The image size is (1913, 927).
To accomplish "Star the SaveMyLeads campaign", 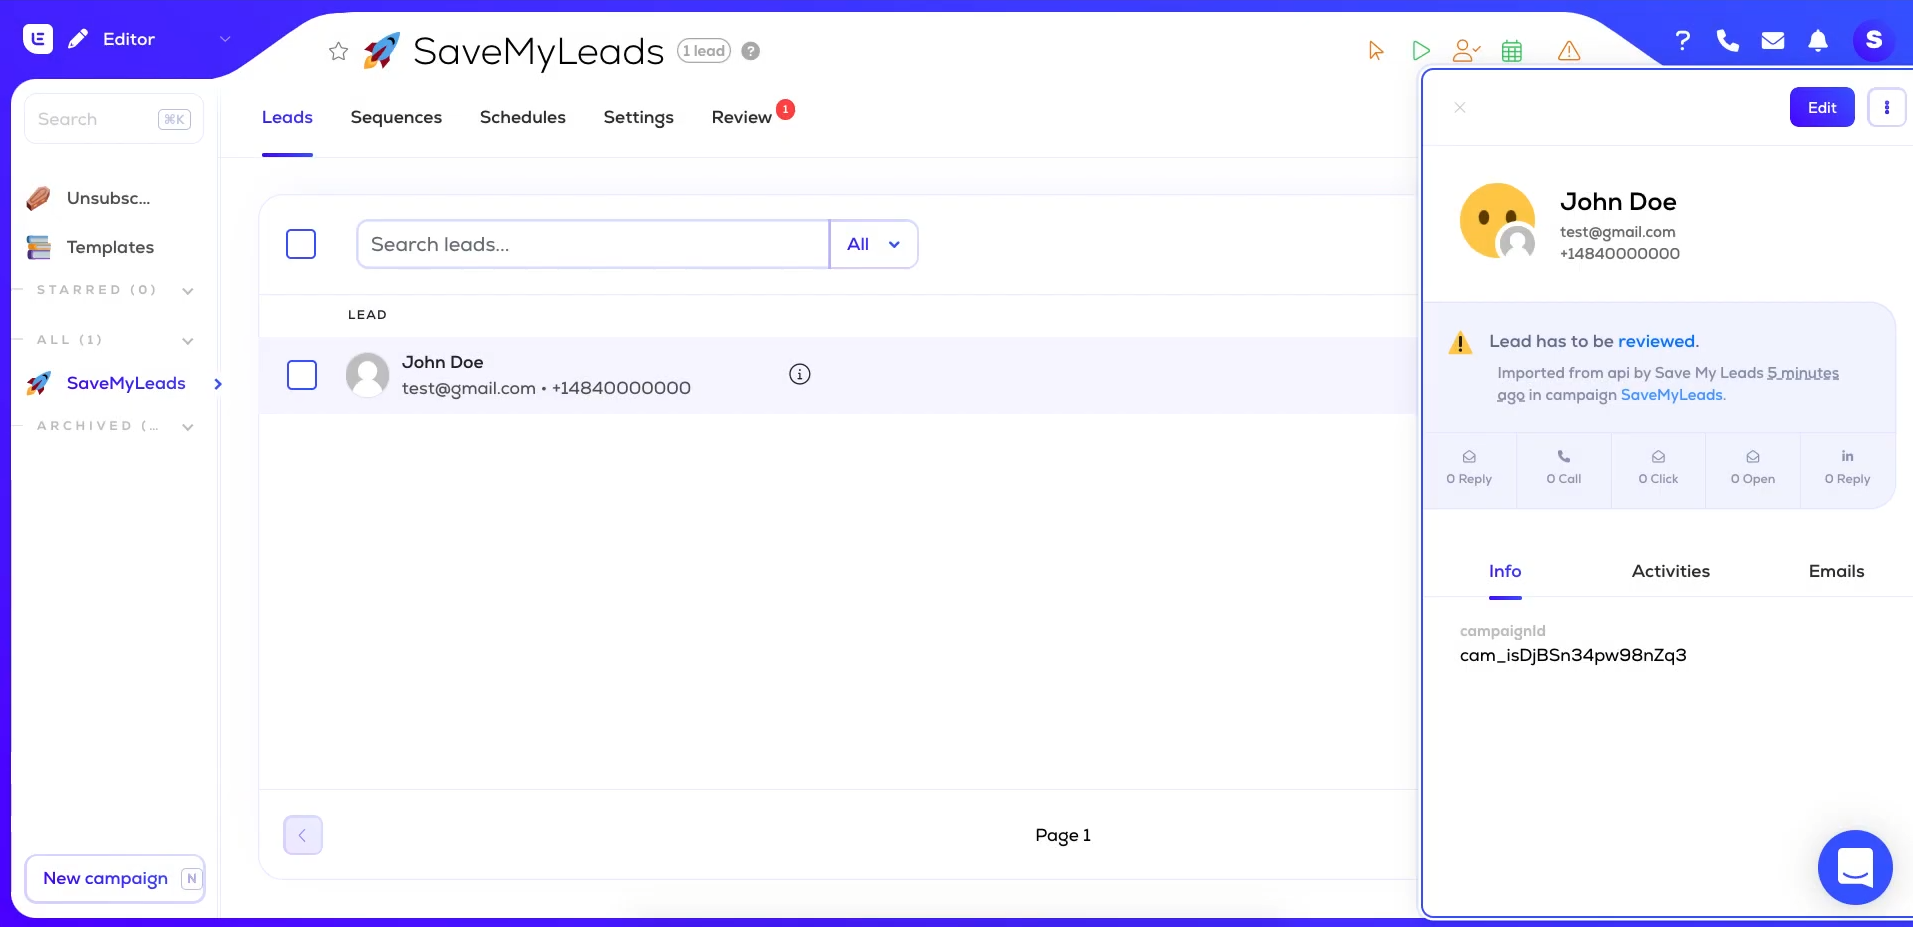I will pyautogui.click(x=339, y=51).
